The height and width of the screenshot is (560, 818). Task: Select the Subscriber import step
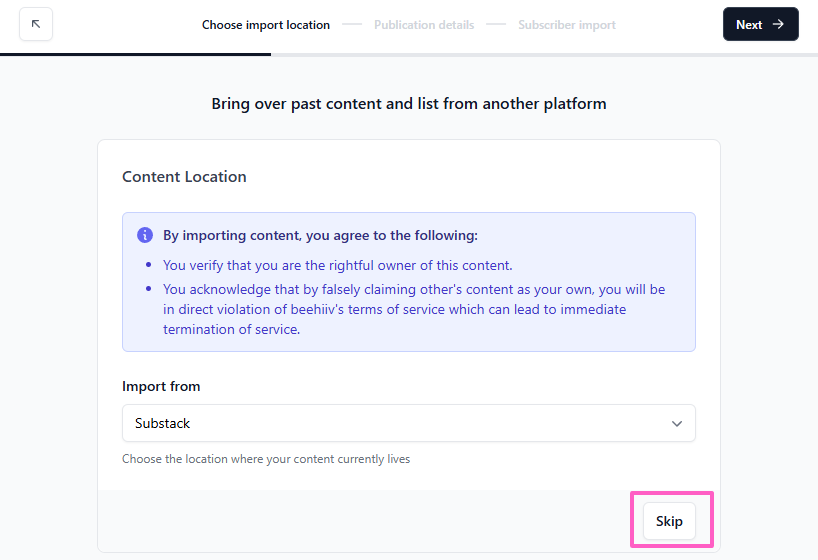pyautogui.click(x=566, y=25)
